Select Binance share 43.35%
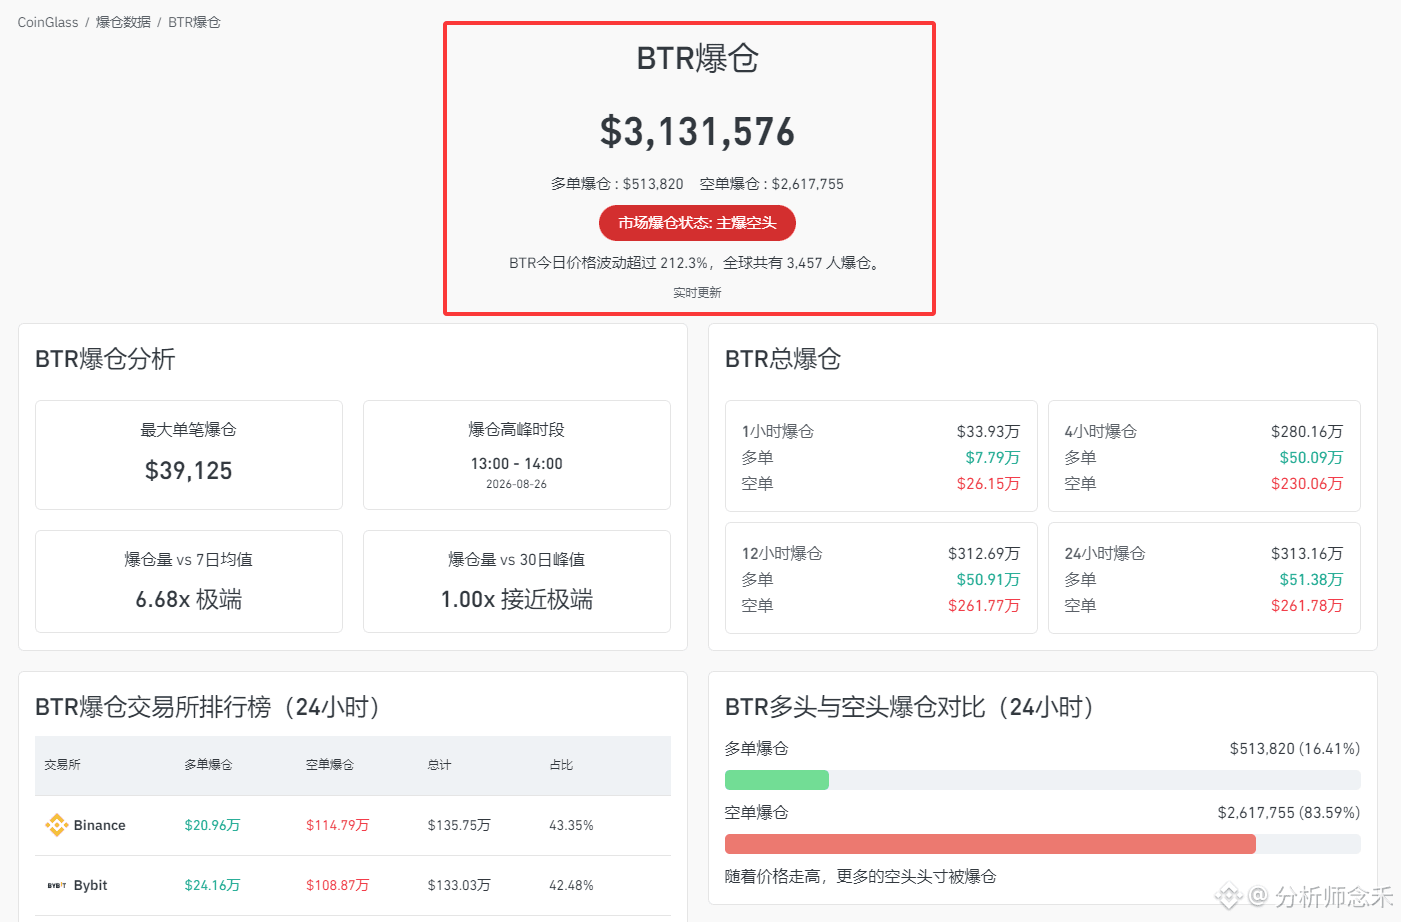The image size is (1401, 922). tap(571, 825)
